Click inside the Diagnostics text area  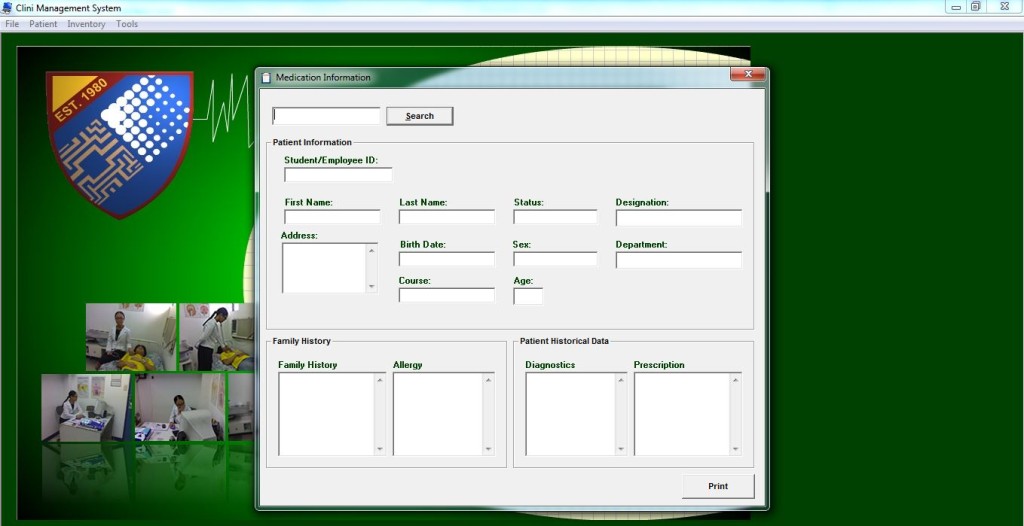click(x=570, y=414)
